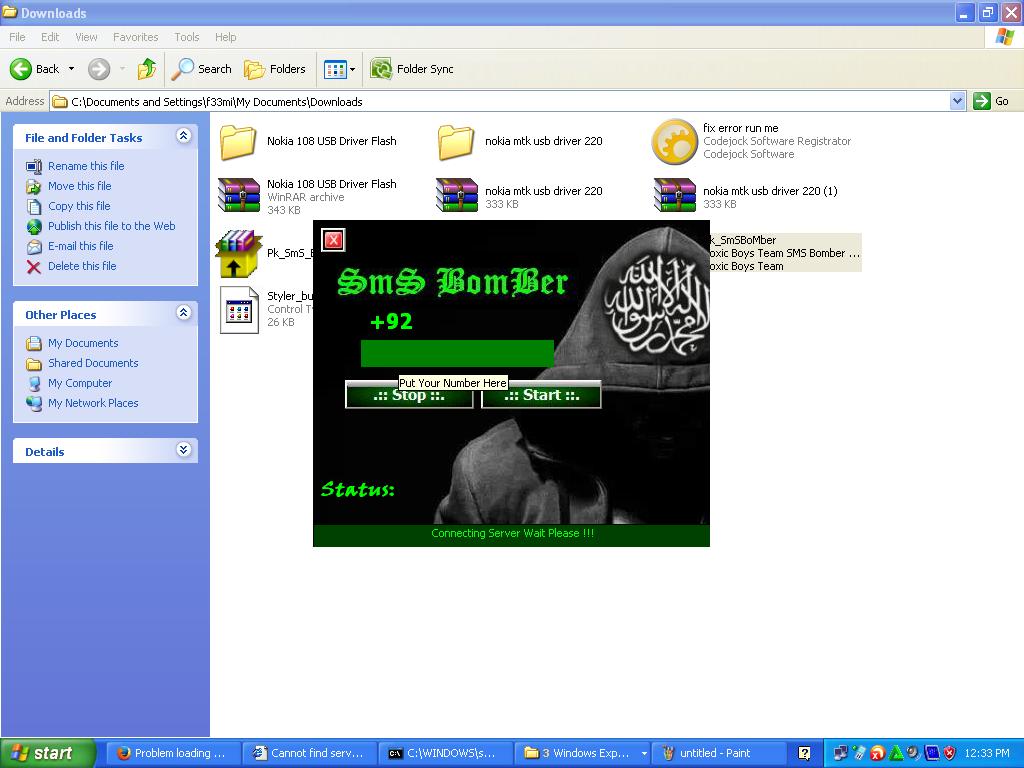This screenshot has width=1024, height=768.
Task: Select the fix error run me application icon
Action: [674, 142]
